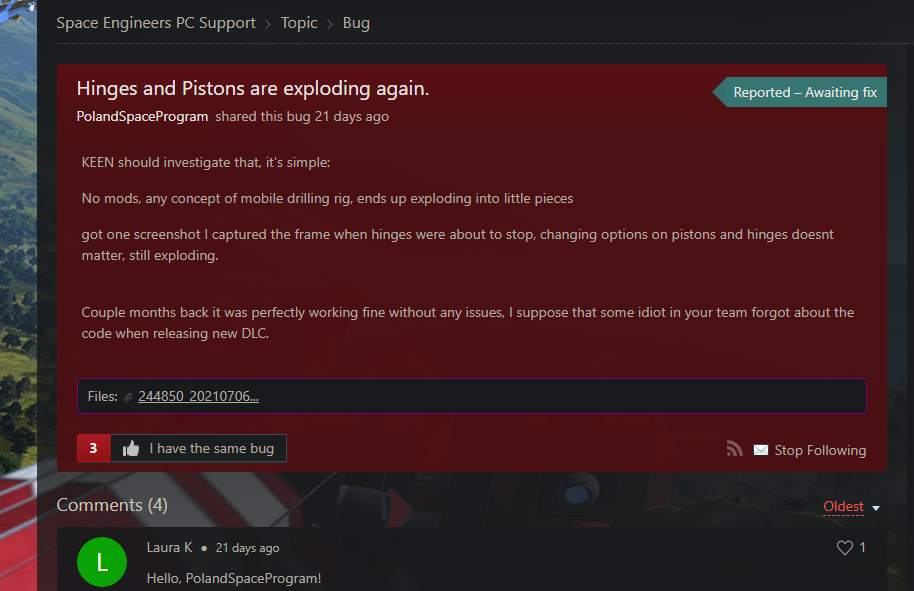Open the Topic breadcrumb
The width and height of the screenshot is (914, 591).
[x=299, y=23]
